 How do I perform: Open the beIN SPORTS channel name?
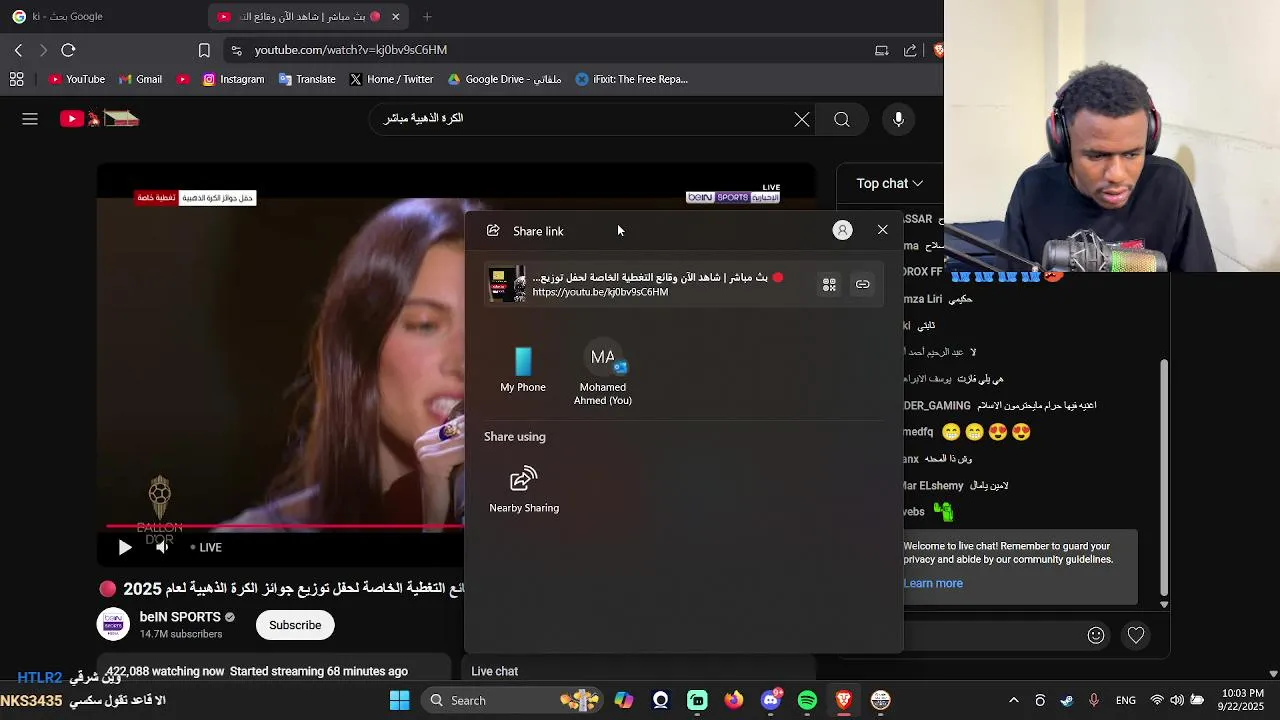point(180,617)
